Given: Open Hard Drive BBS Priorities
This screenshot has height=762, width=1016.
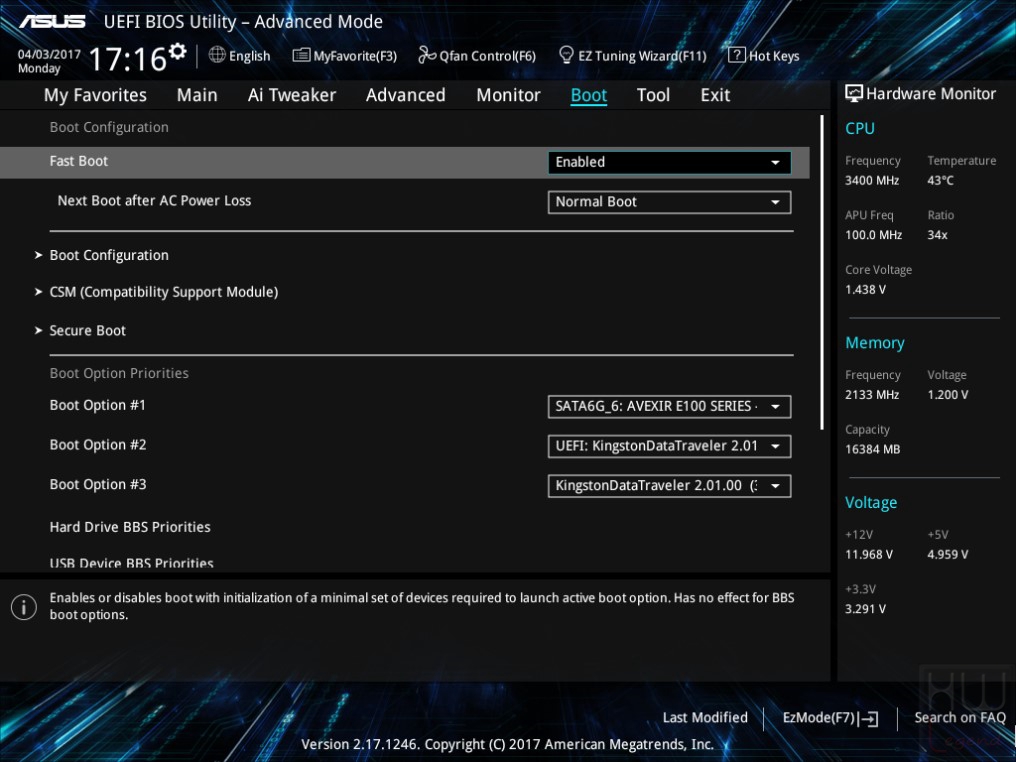Looking at the screenshot, I should pyautogui.click(x=130, y=527).
